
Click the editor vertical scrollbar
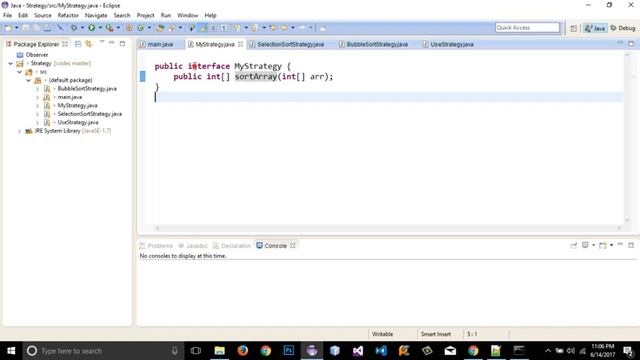(x=627, y=138)
